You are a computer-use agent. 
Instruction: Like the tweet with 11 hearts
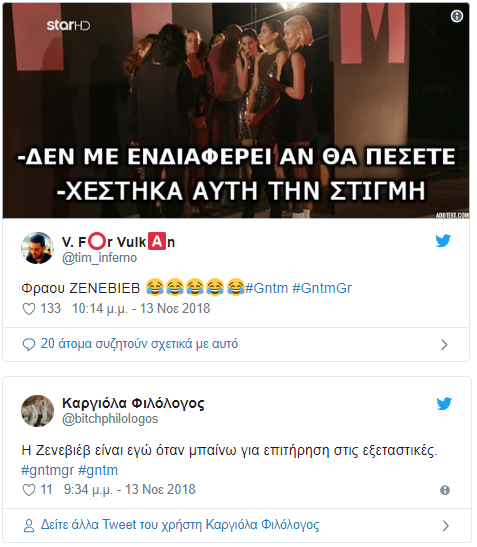point(29,490)
